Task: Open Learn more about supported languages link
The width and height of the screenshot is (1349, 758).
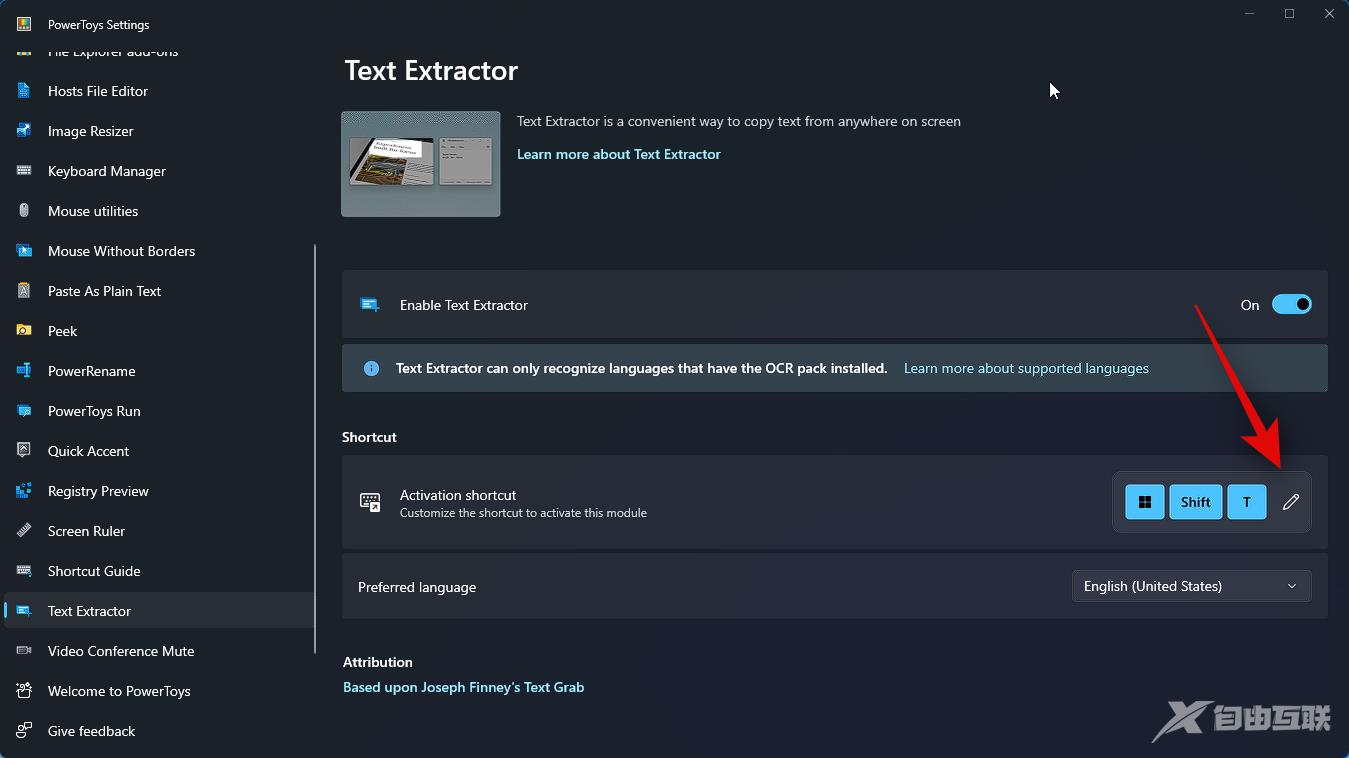Action: point(1026,368)
